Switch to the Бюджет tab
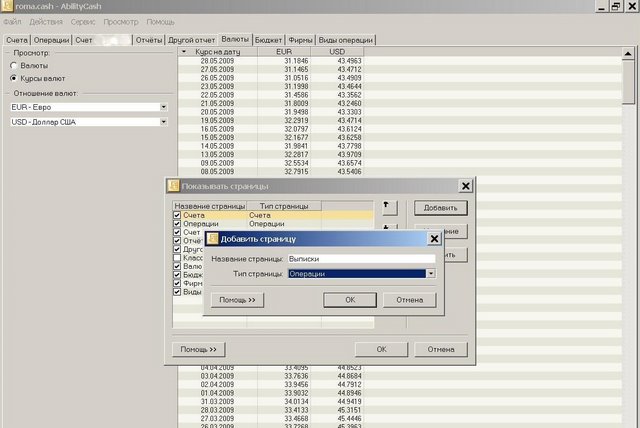Viewport: 640px width, 428px height. pyautogui.click(x=268, y=40)
